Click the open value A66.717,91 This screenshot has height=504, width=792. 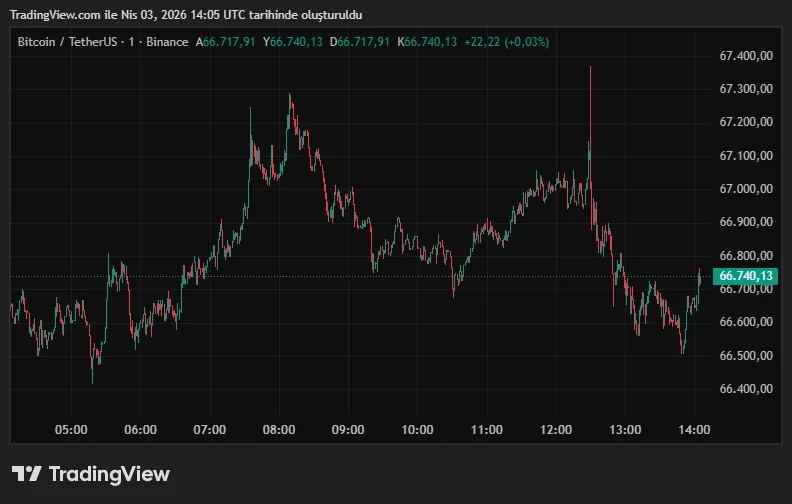[225, 42]
